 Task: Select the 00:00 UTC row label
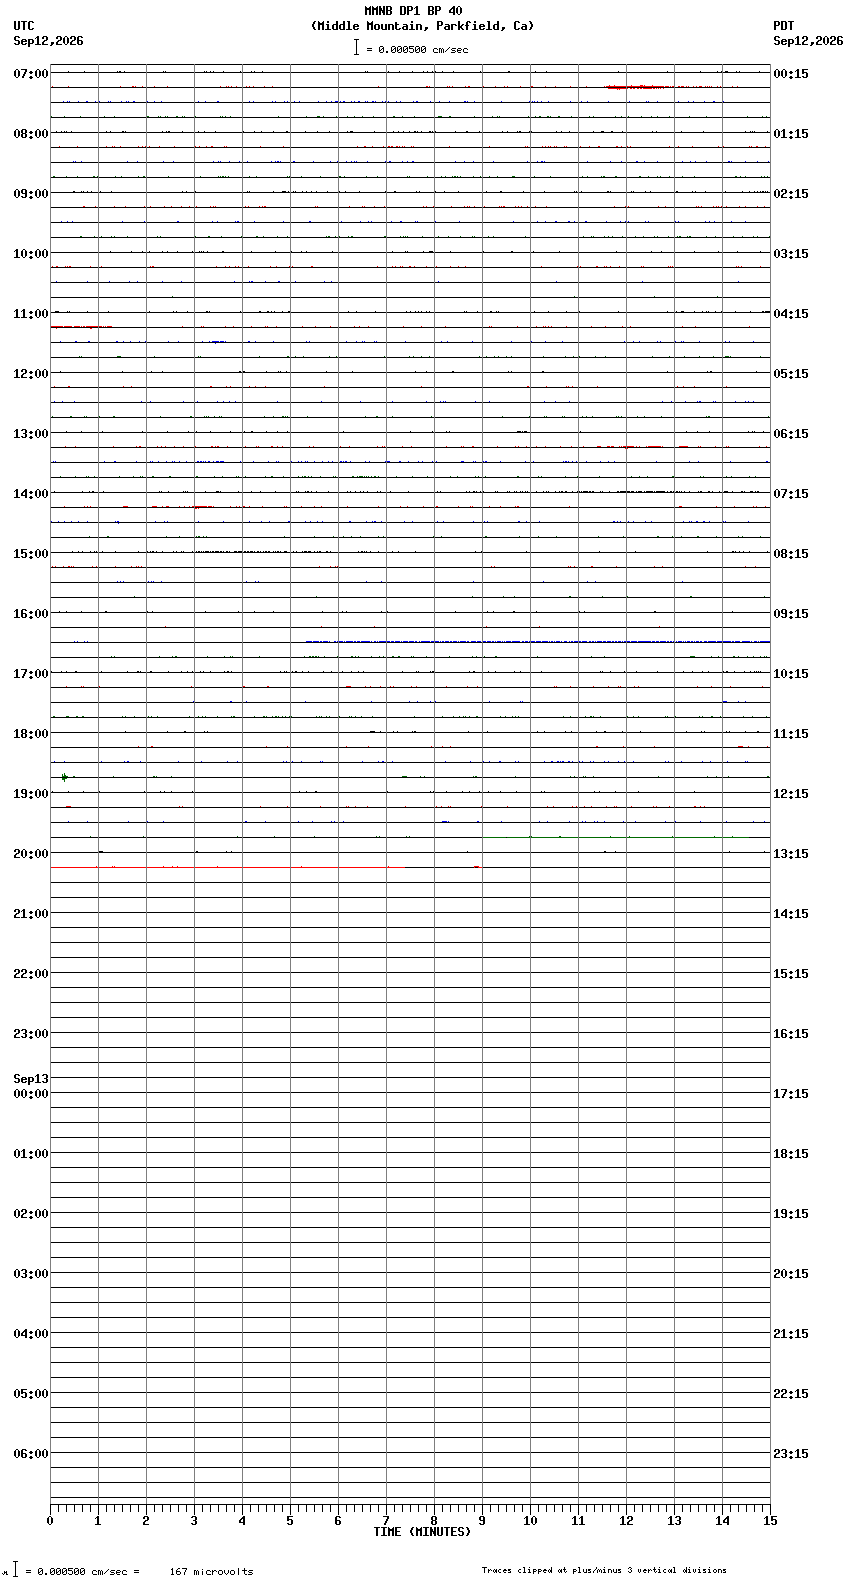(31, 1094)
